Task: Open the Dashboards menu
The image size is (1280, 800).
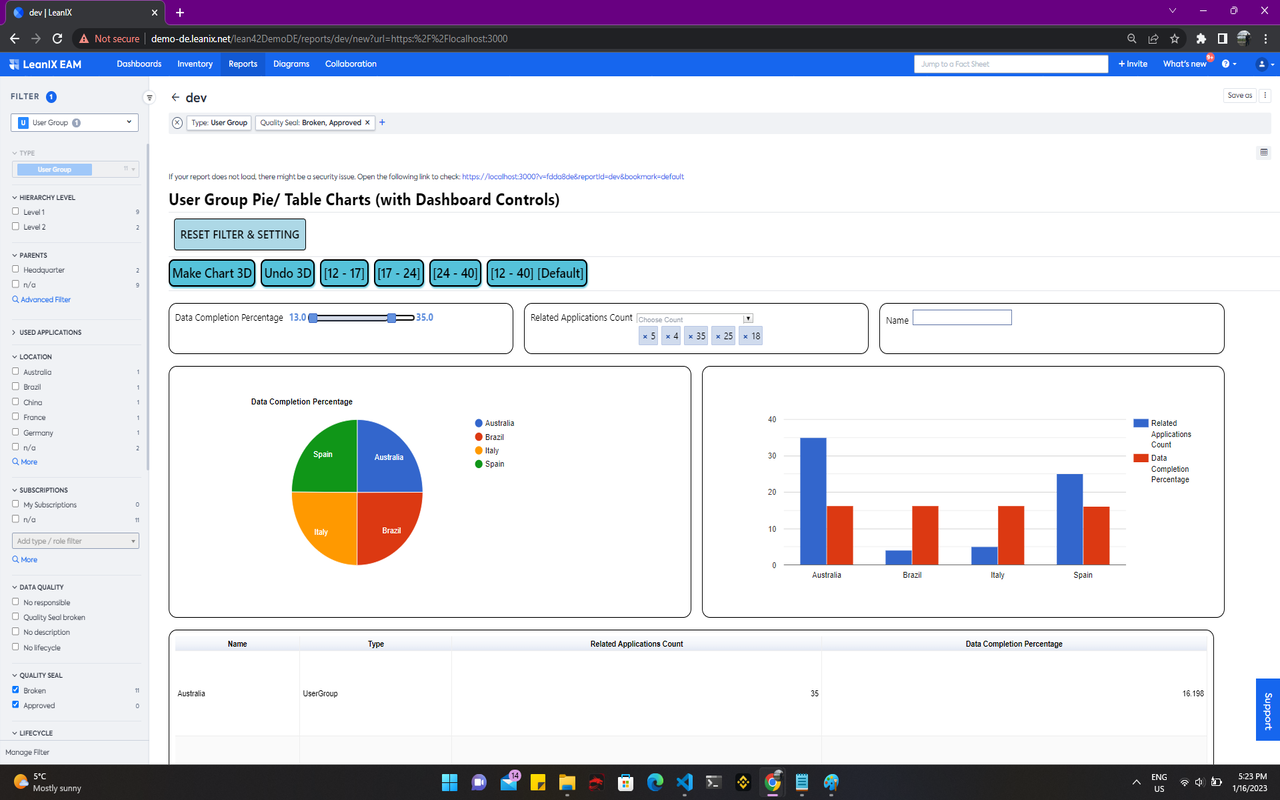Action: click(x=139, y=64)
